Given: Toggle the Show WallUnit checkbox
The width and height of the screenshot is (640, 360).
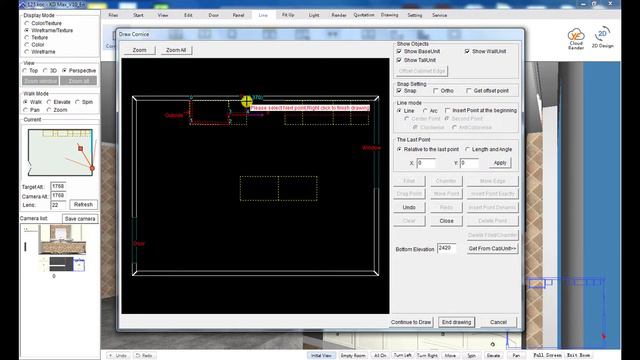Looking at the screenshot, I should 467,51.
